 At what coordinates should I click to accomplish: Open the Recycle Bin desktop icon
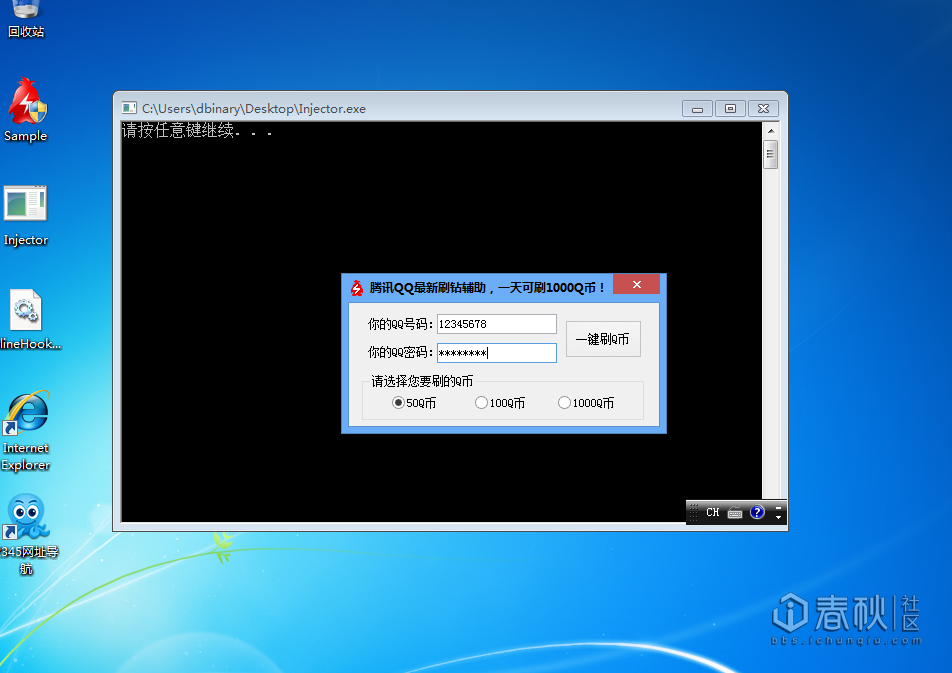(x=26, y=19)
